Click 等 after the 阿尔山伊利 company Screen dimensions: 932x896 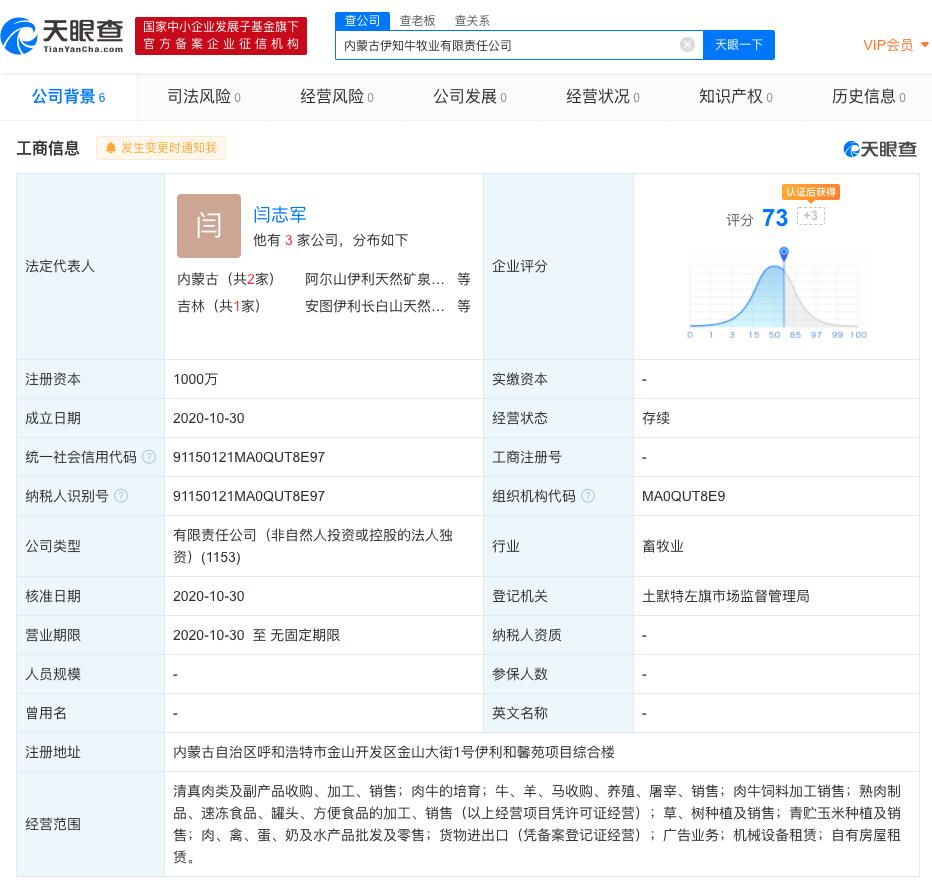point(464,279)
